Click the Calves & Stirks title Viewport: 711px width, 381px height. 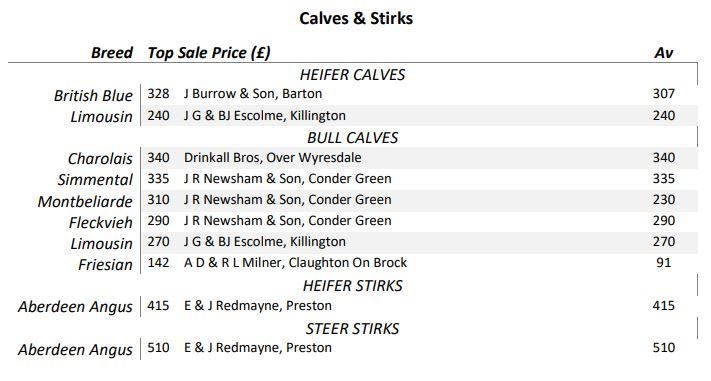(356, 18)
